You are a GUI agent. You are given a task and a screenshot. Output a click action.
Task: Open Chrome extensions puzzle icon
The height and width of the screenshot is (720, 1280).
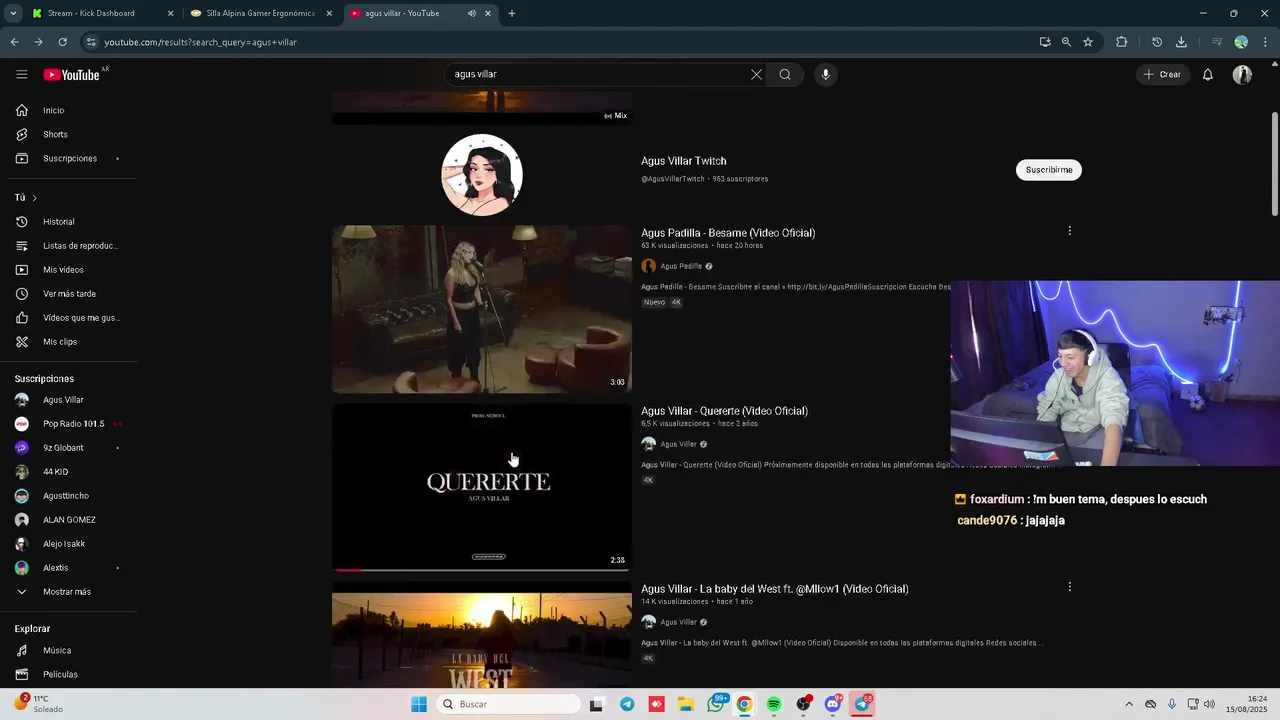pyautogui.click(x=1121, y=42)
